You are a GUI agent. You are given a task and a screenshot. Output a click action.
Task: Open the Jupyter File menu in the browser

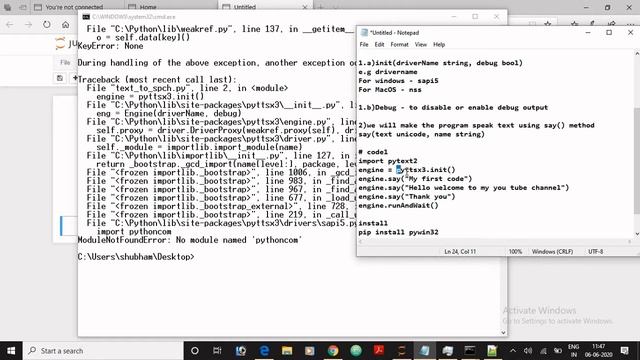click(65, 62)
